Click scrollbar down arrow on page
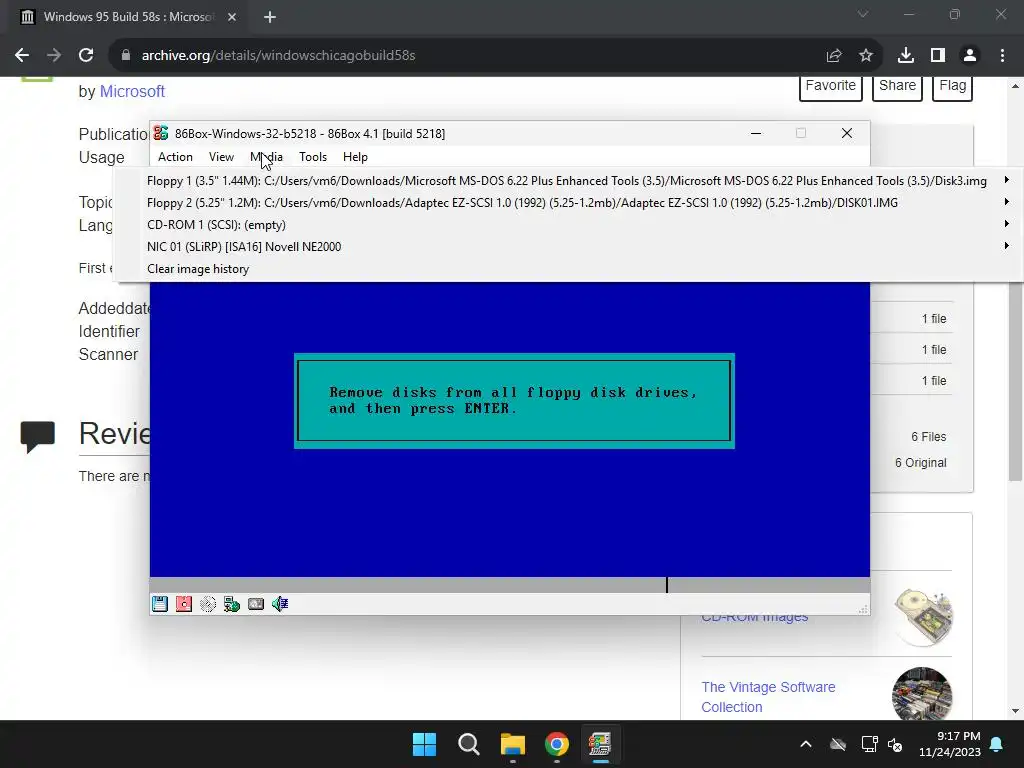The width and height of the screenshot is (1024, 768). pos(1016,711)
